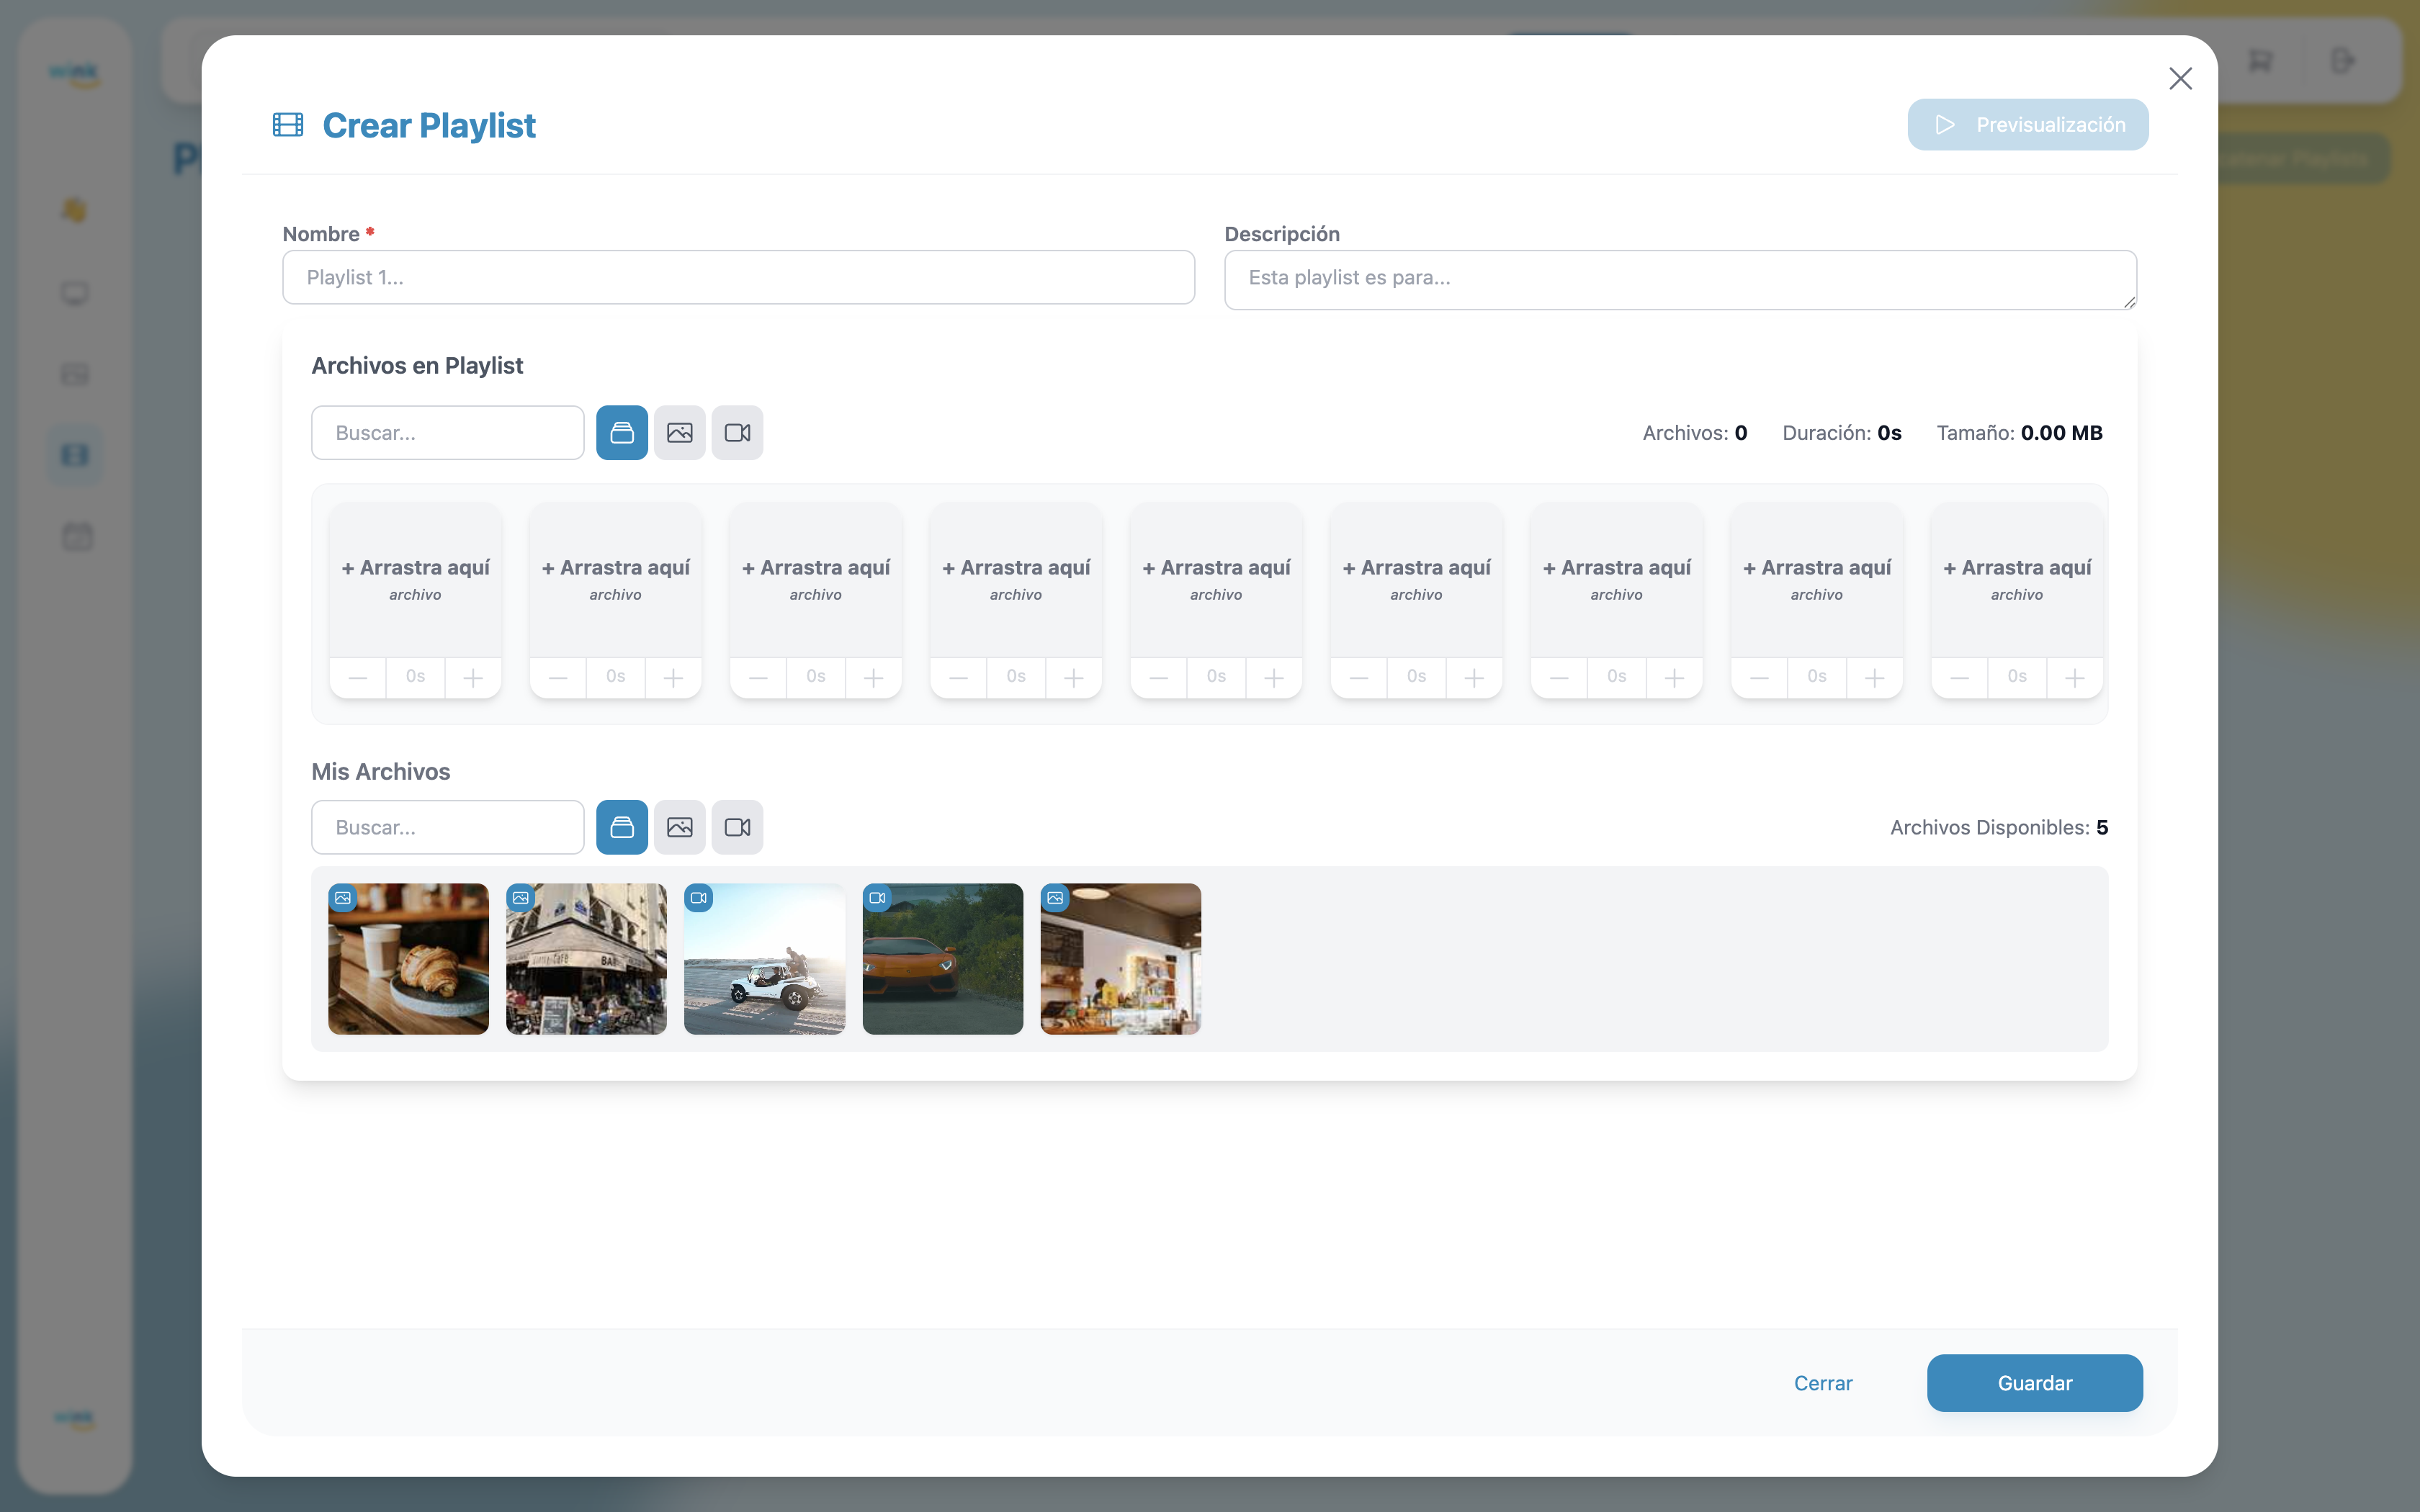
Task: Open the calendar icon in background sidebar
Action: (77, 537)
